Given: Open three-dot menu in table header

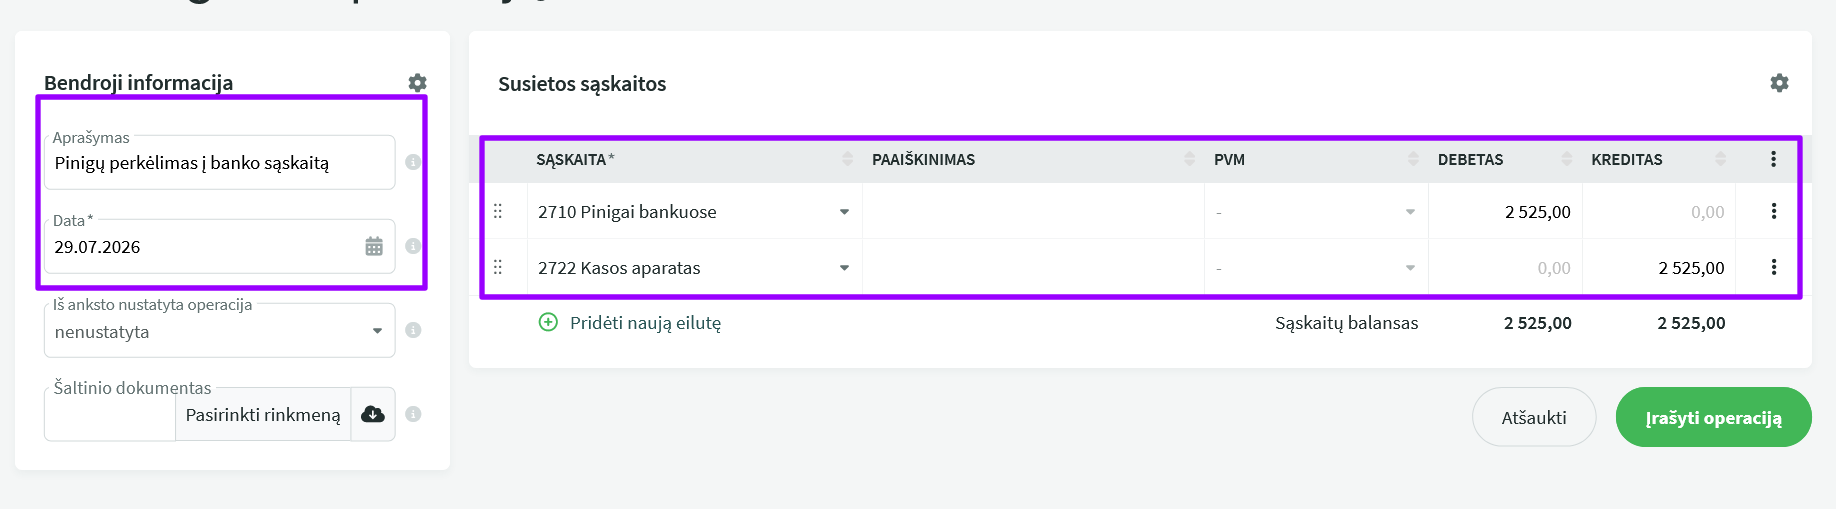Looking at the screenshot, I should 1773,159.
